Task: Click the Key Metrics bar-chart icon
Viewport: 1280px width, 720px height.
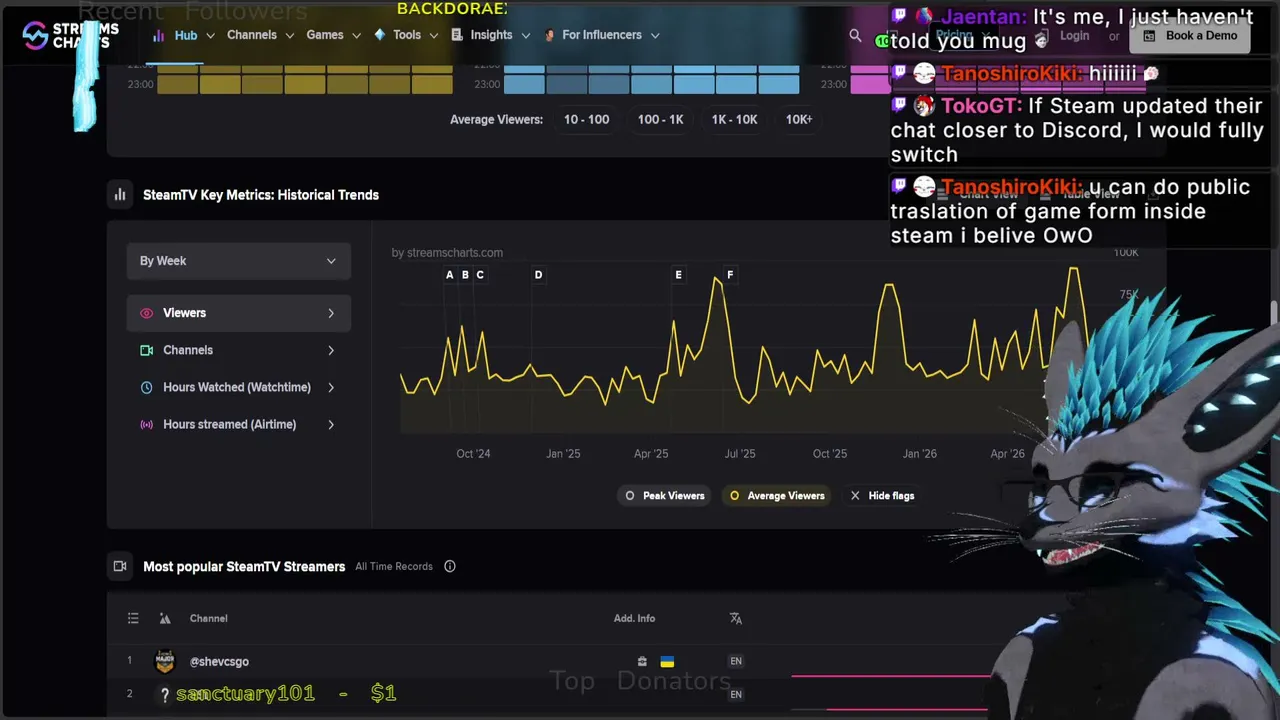Action: point(120,195)
